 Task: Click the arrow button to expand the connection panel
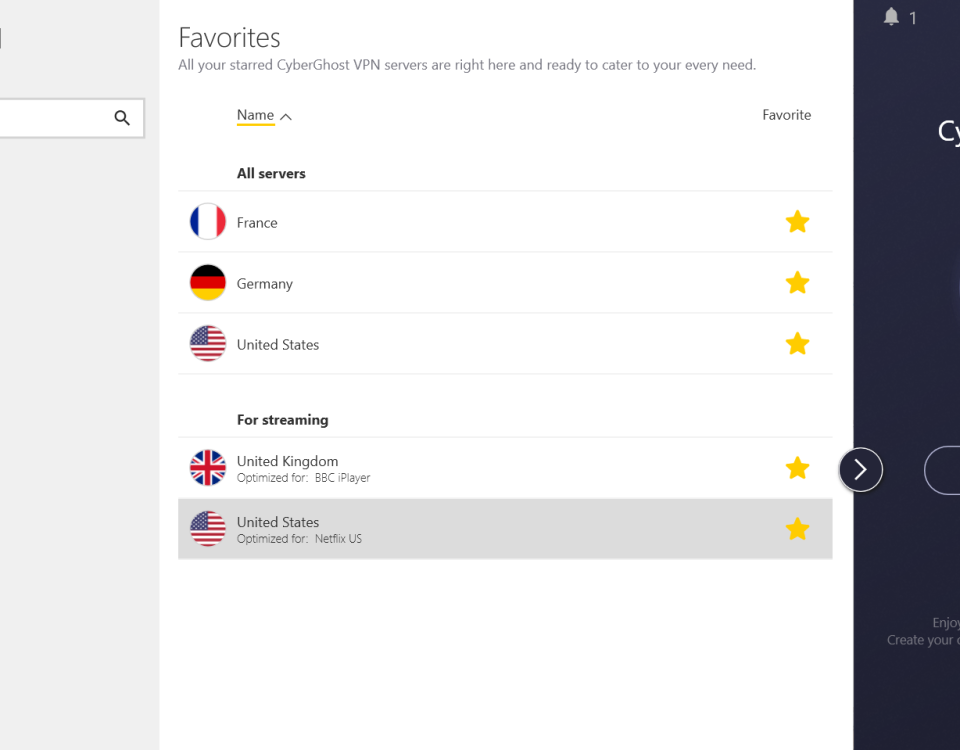pos(861,469)
